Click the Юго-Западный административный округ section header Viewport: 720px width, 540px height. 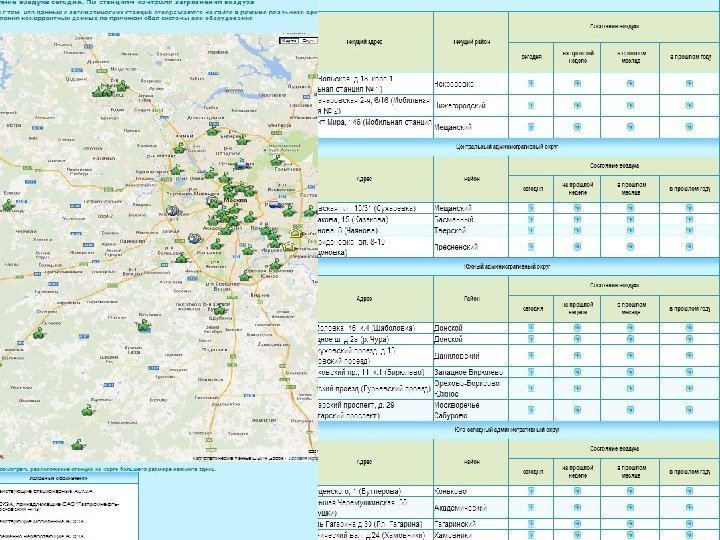click(x=506, y=430)
